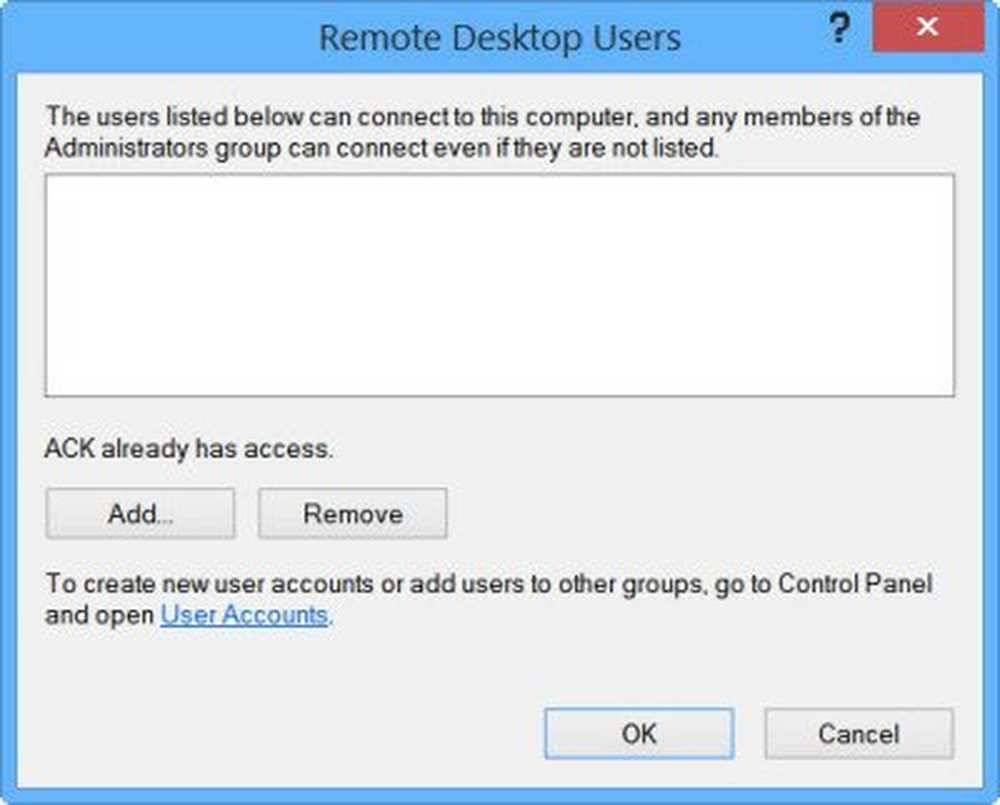
Task: Click inside the empty users list box
Action: click(499, 286)
